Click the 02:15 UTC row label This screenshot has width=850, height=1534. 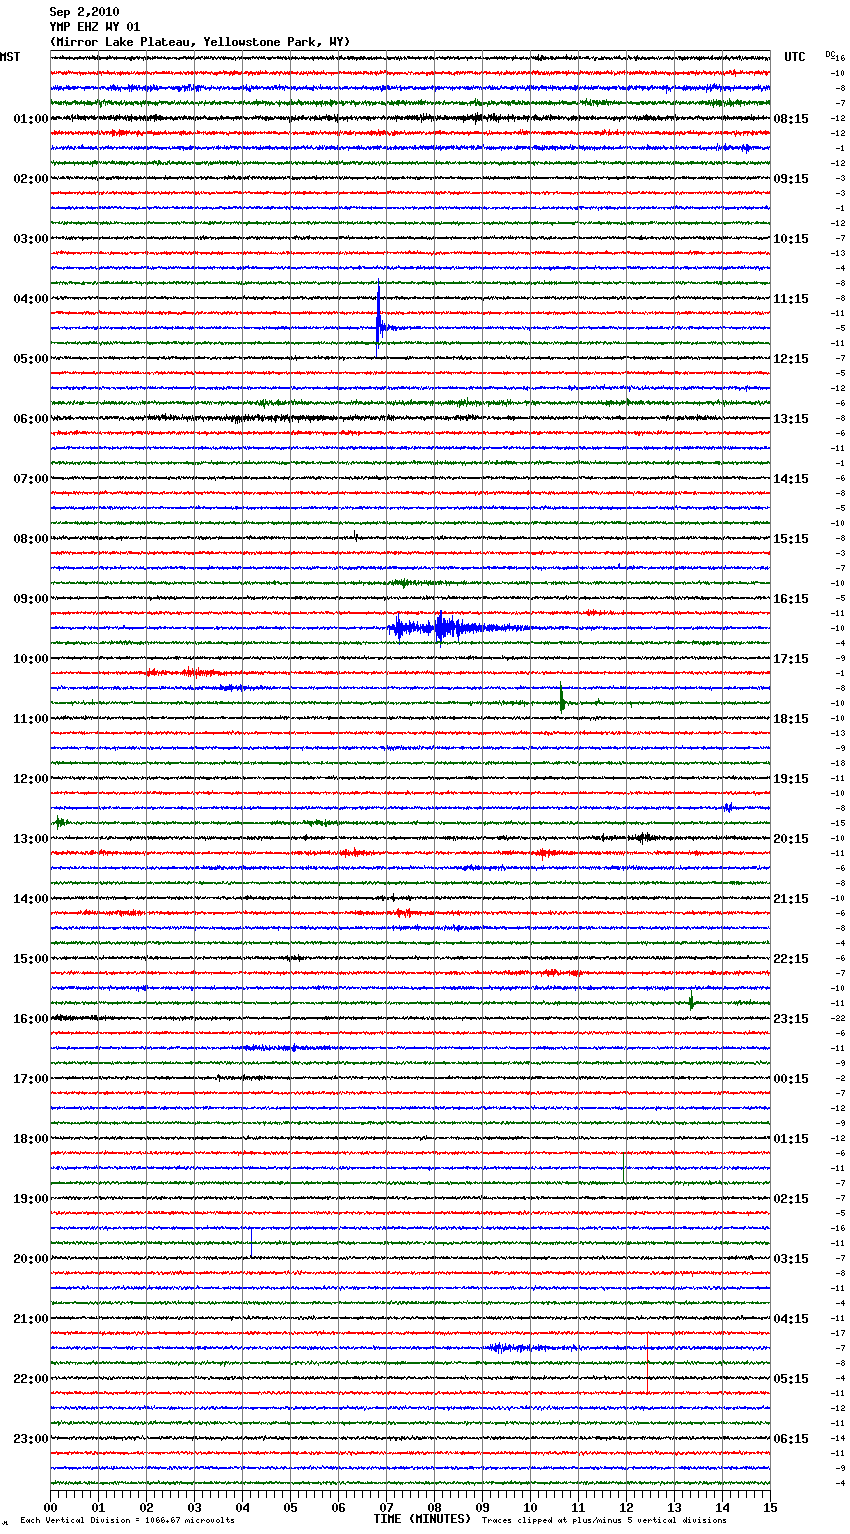[791, 1199]
